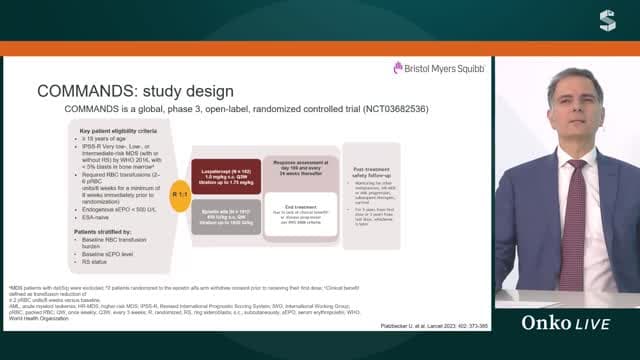This screenshot has height=360, width=640.
Task: Click the yellow R 1:1 randomization circle
Action: (180, 195)
